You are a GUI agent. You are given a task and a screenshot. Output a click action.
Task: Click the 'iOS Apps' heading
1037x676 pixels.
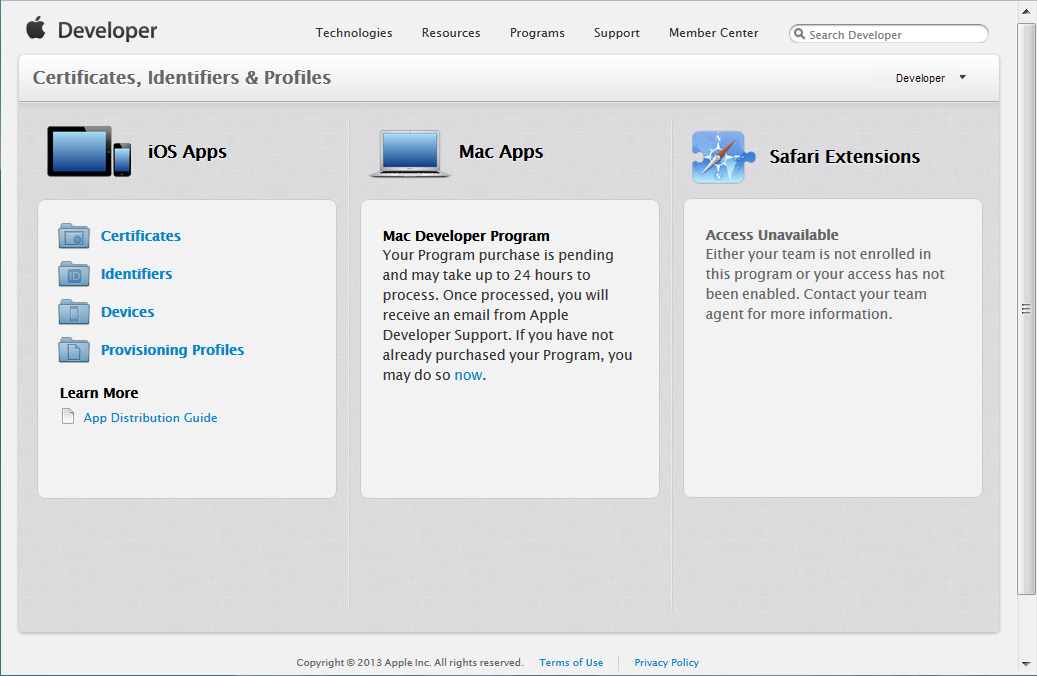(187, 151)
